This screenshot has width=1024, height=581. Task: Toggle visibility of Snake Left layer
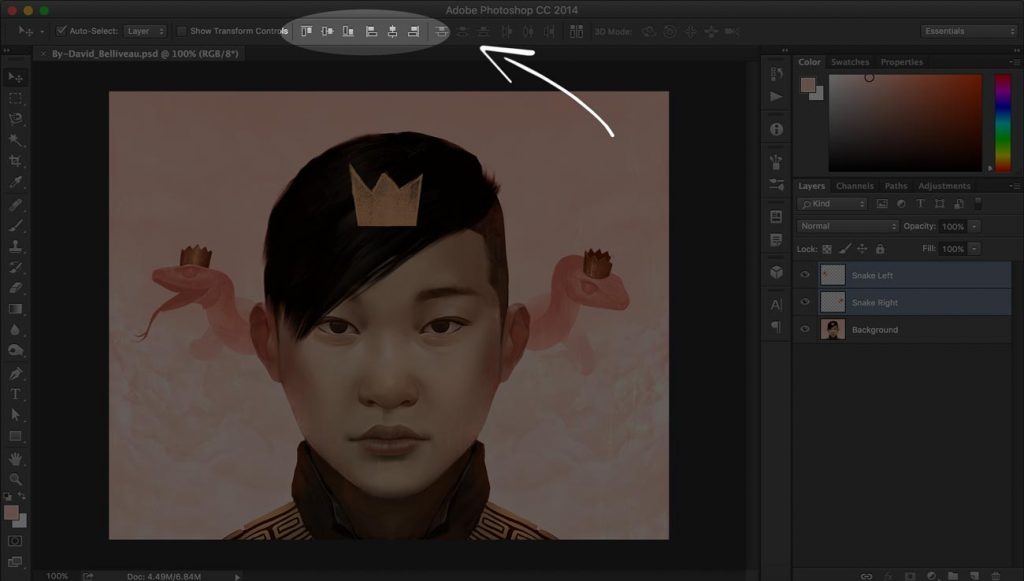(x=805, y=275)
